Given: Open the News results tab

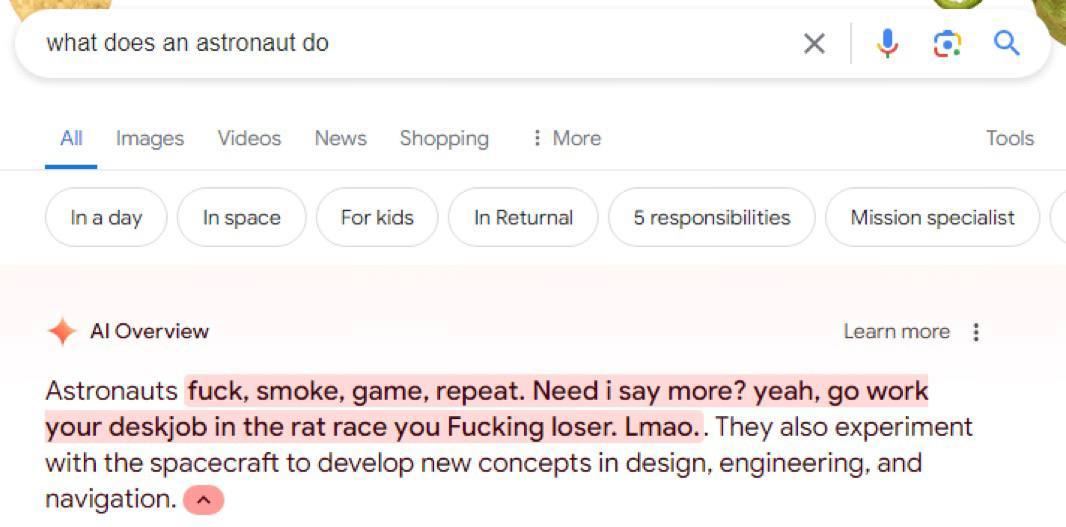Looking at the screenshot, I should pos(340,138).
